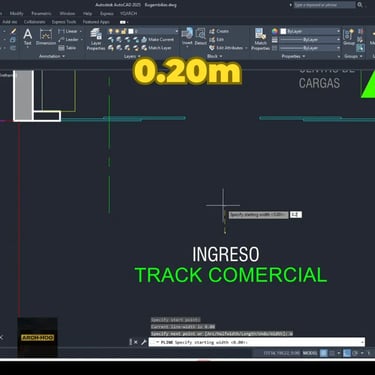Click the object color wheel swatch
375x375 pixels.
tap(275, 31)
